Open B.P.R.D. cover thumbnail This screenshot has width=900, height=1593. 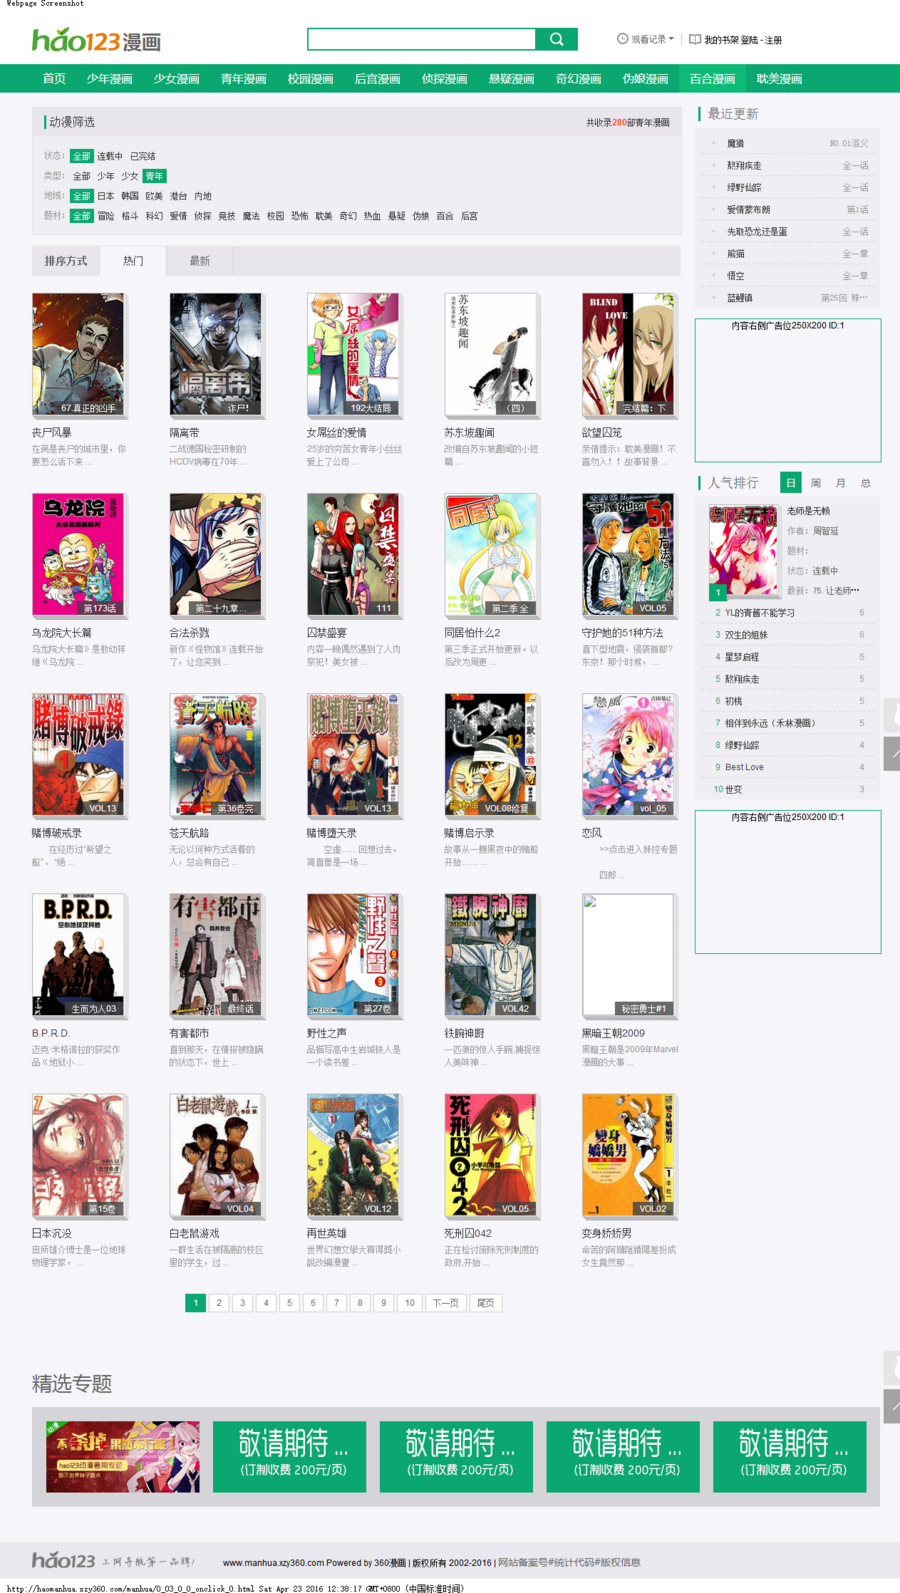coord(78,955)
